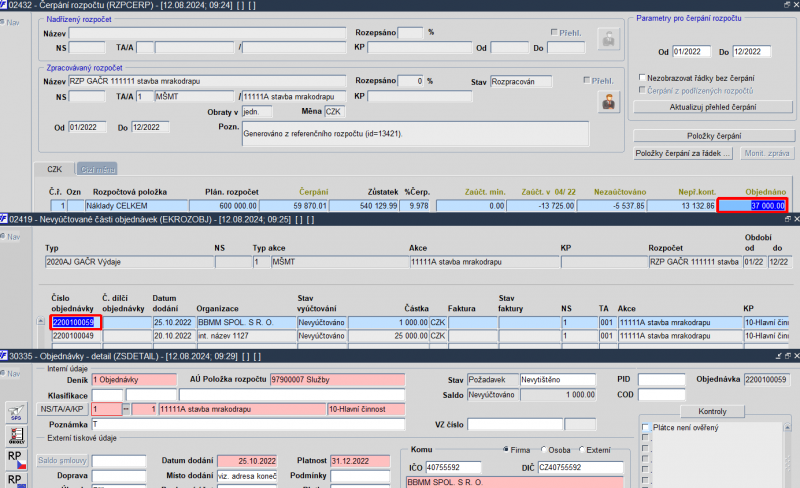Click the Typ field 2020AJ GAČR Výdaje
Viewport: 800px width, 488px height.
[129, 262]
